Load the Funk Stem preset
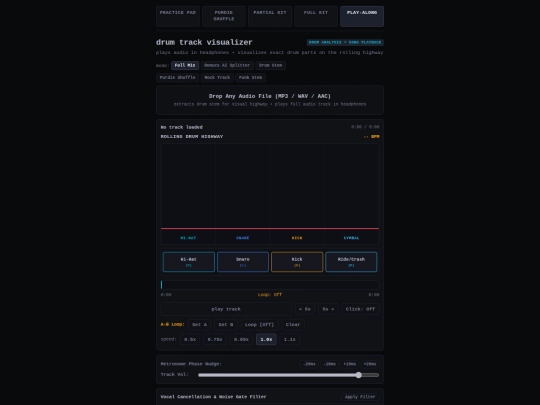The height and width of the screenshot is (405, 540). point(250,77)
